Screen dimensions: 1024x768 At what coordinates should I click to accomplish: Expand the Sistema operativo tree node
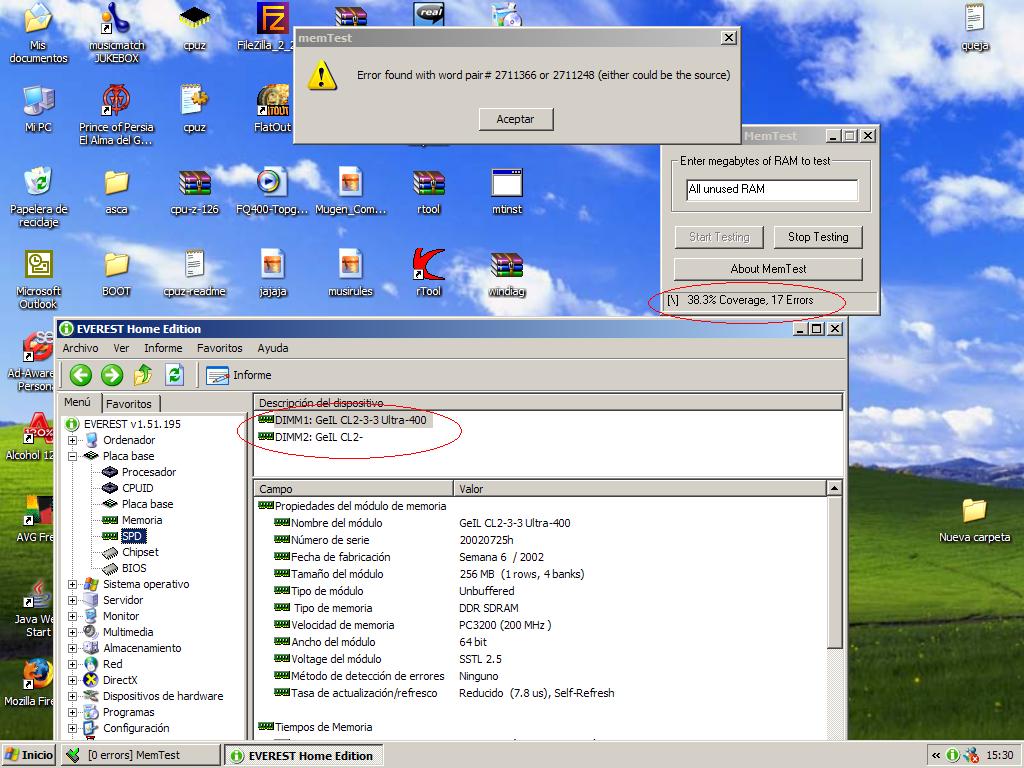point(73,584)
